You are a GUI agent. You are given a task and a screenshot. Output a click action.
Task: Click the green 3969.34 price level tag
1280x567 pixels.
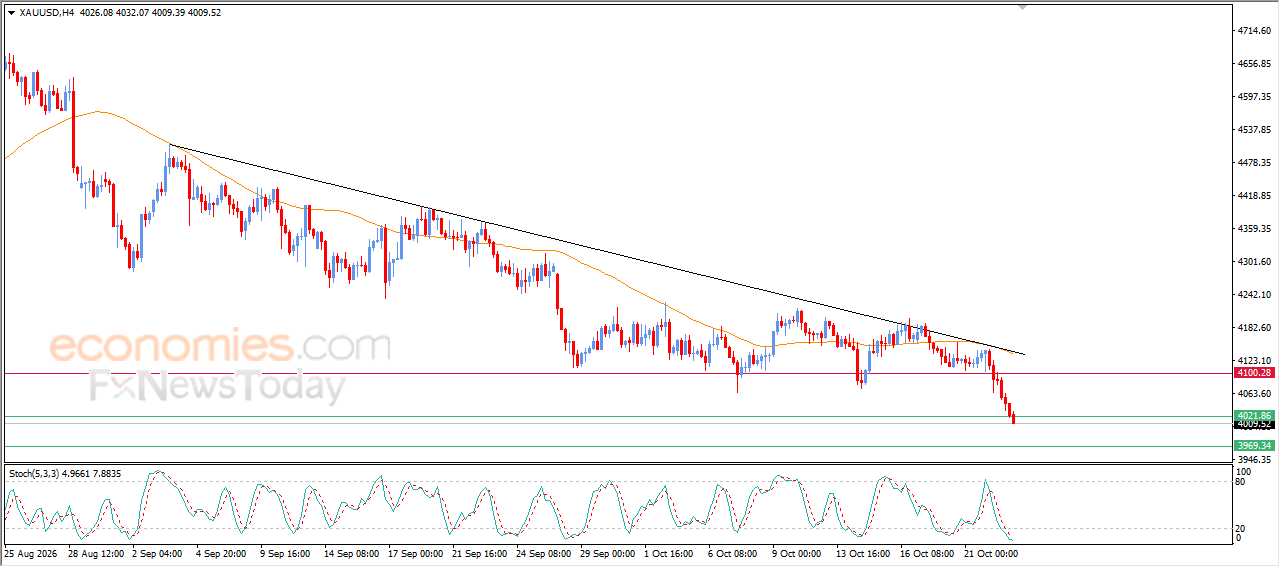1253,446
